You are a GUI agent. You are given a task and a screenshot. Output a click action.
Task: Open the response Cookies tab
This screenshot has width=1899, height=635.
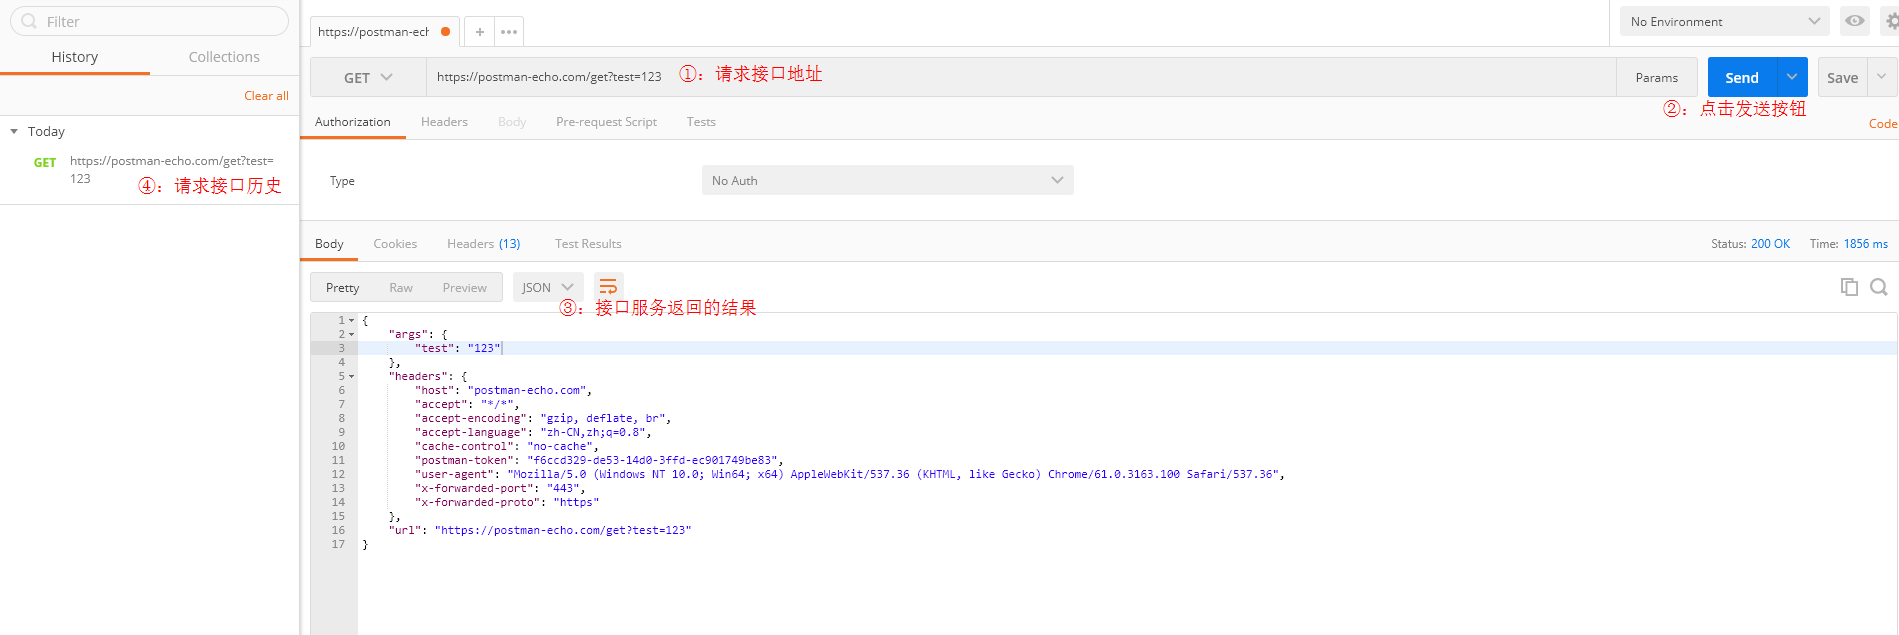click(395, 244)
